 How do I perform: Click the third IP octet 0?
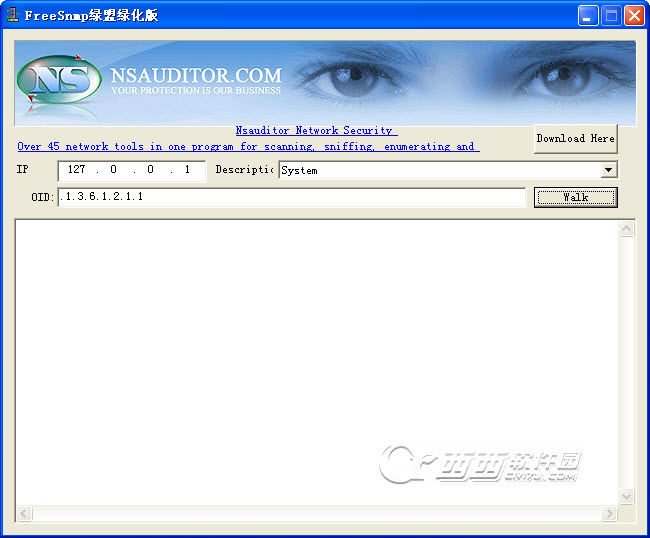point(150,170)
